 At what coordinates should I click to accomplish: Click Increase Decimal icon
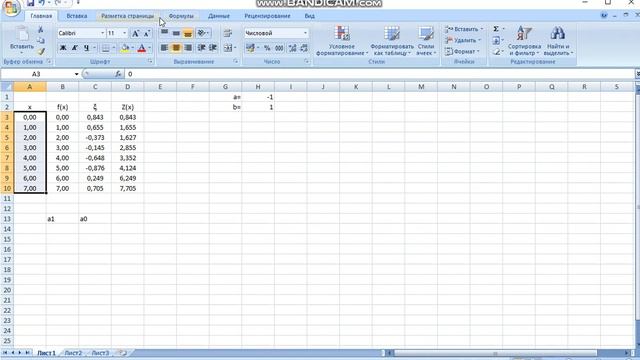[x=292, y=48]
